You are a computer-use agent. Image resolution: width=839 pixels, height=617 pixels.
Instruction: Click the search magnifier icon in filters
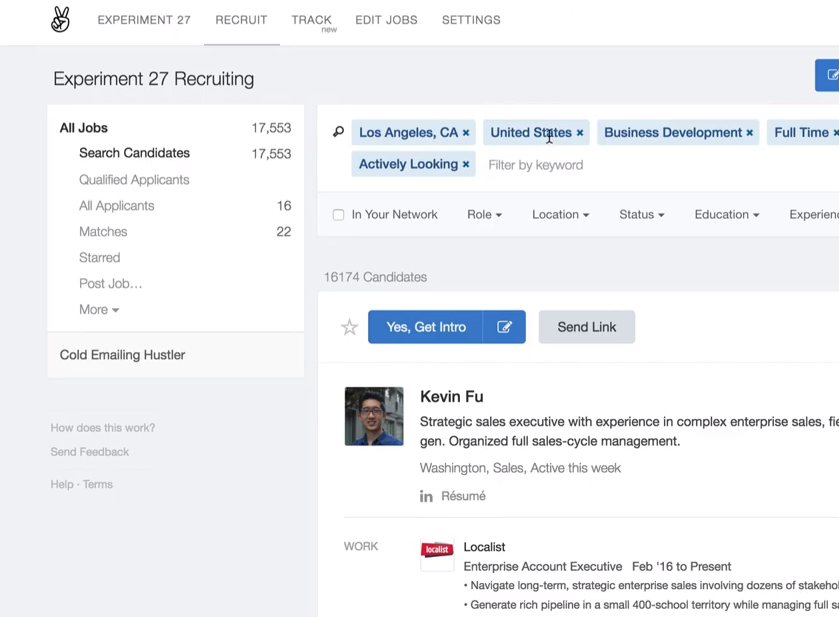pyautogui.click(x=339, y=132)
